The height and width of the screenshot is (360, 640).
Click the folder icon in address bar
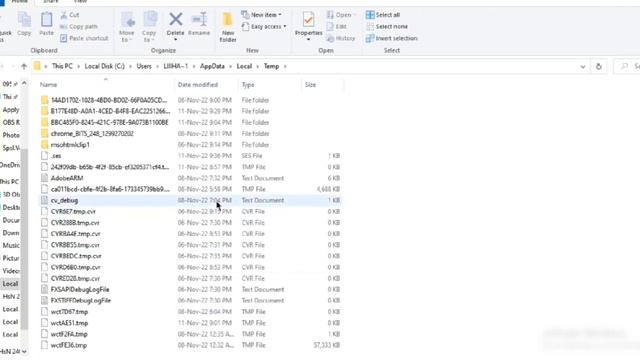(37, 66)
